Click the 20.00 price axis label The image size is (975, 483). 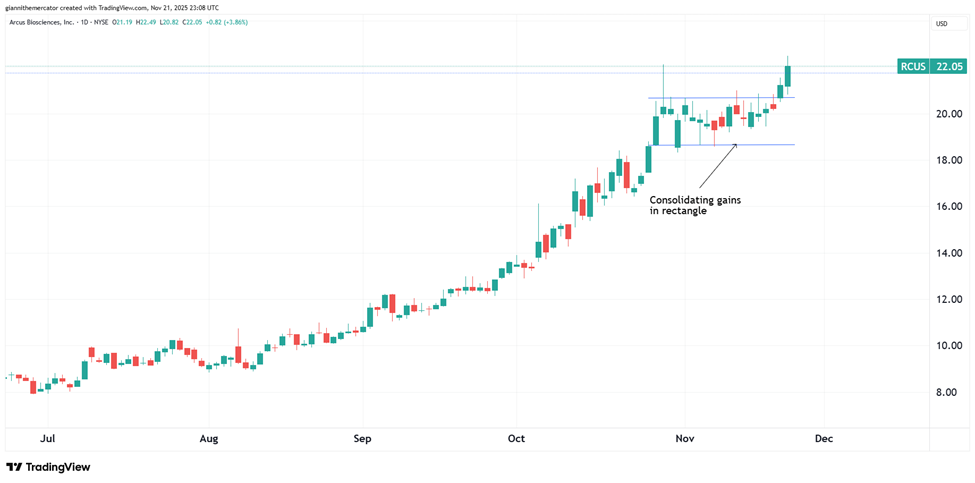pos(947,114)
